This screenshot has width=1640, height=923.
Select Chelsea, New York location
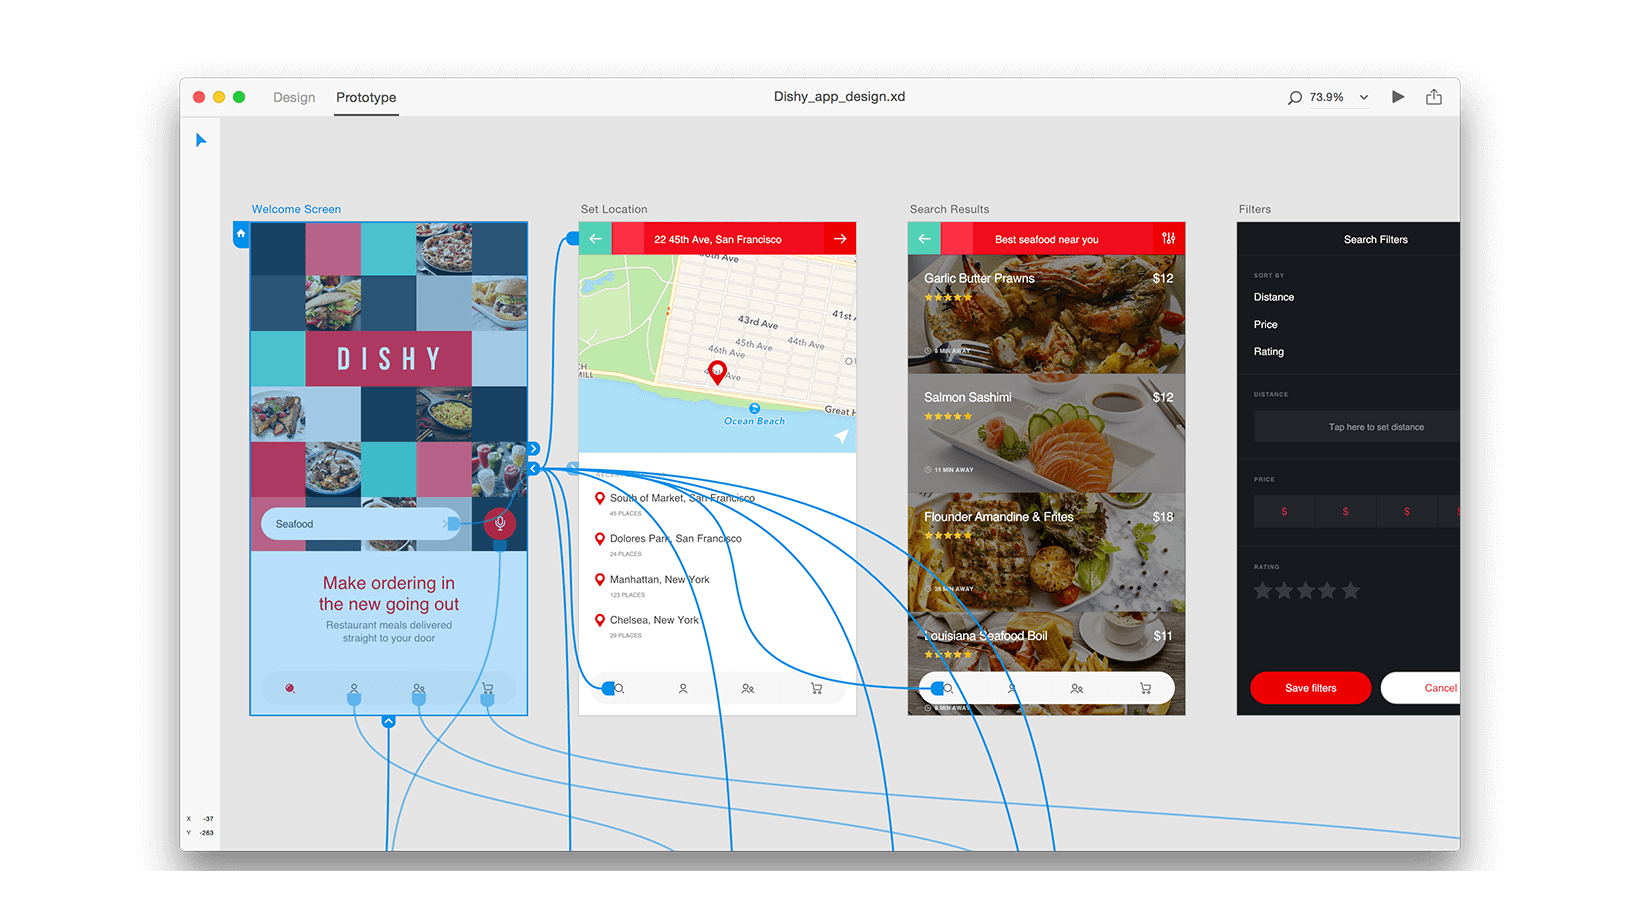[654, 620]
